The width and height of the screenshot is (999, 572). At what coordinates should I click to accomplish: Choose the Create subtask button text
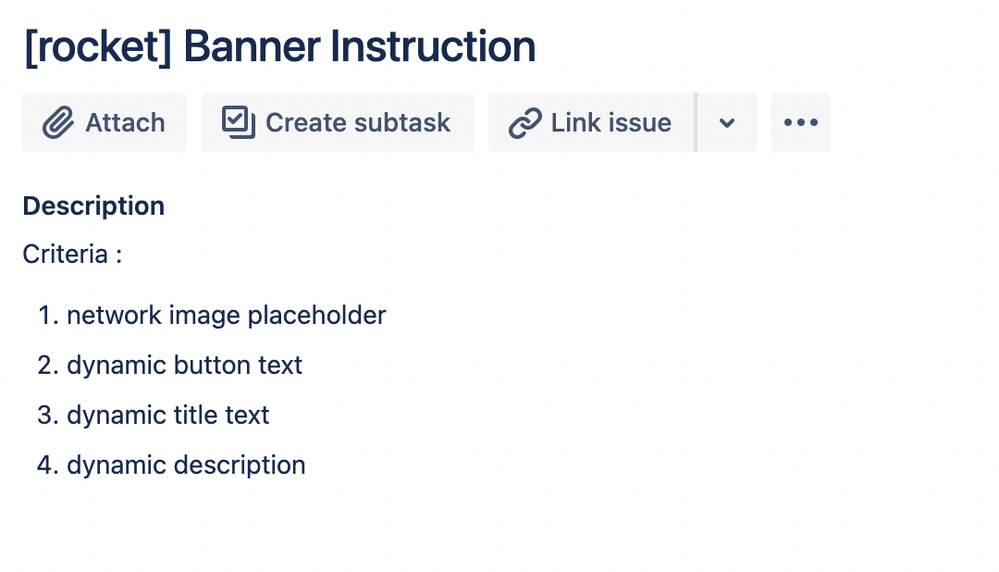357,122
